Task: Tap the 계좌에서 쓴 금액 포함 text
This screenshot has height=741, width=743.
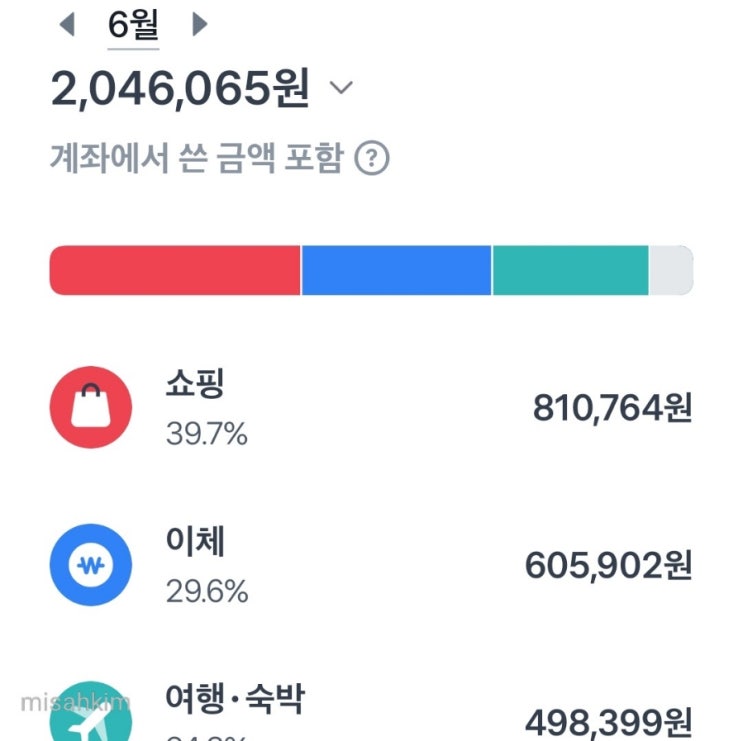Action: (196, 158)
